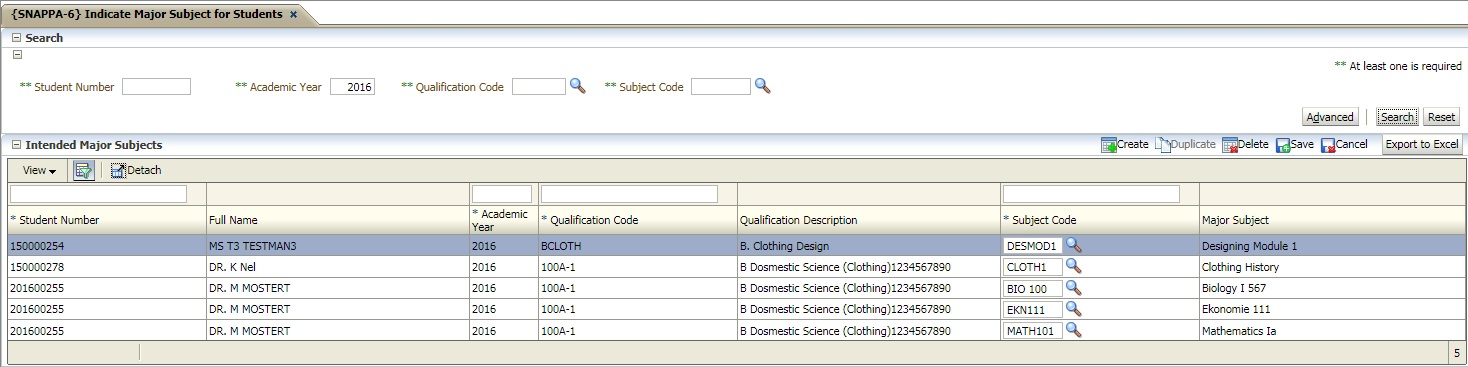Cancel changes with the Cancel icon
The image size is (1468, 367).
coord(1328,145)
